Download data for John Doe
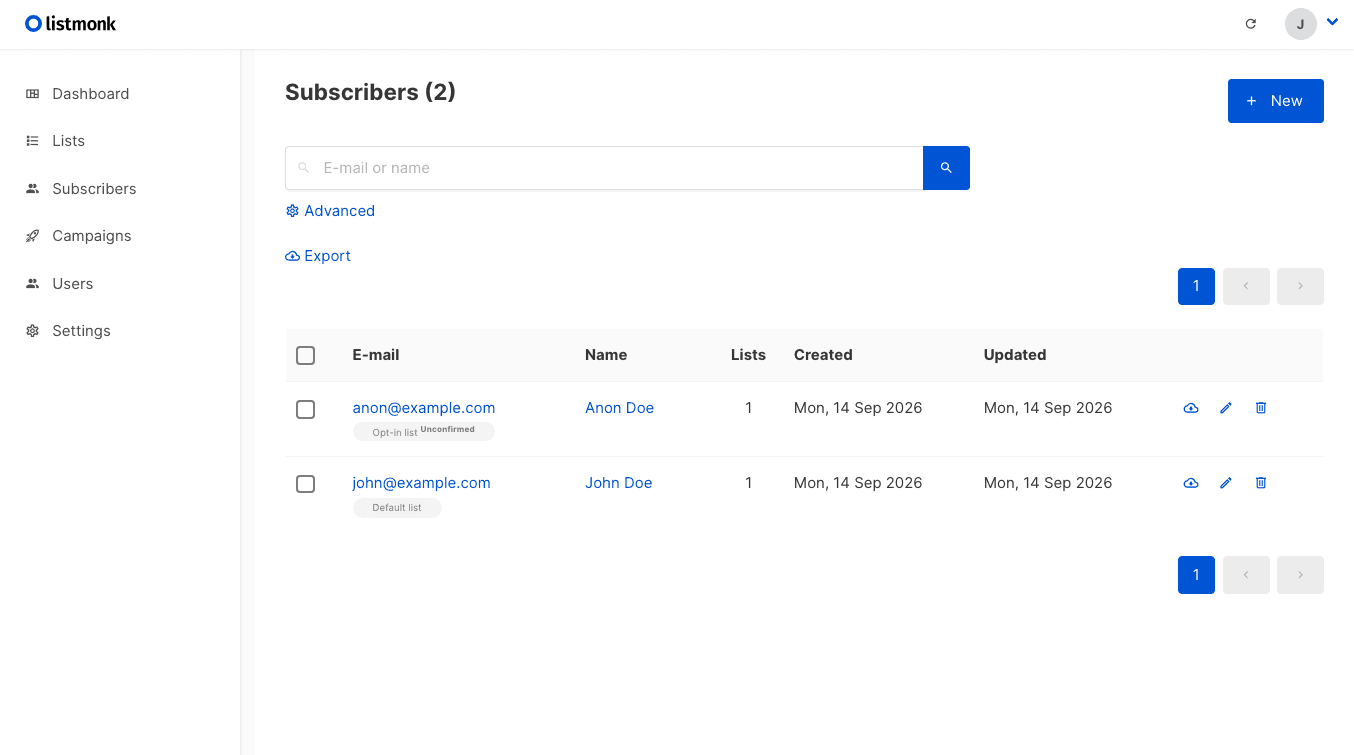The width and height of the screenshot is (1354, 755). (x=1190, y=483)
